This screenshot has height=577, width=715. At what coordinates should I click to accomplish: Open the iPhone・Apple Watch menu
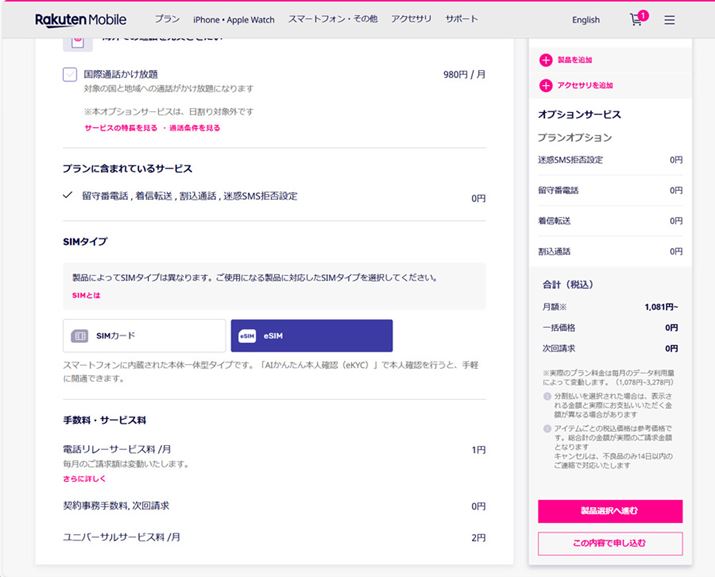[x=233, y=19]
